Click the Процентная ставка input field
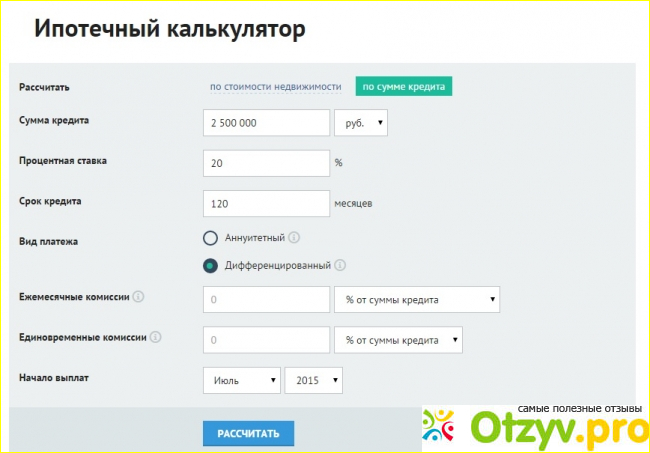 (265, 163)
